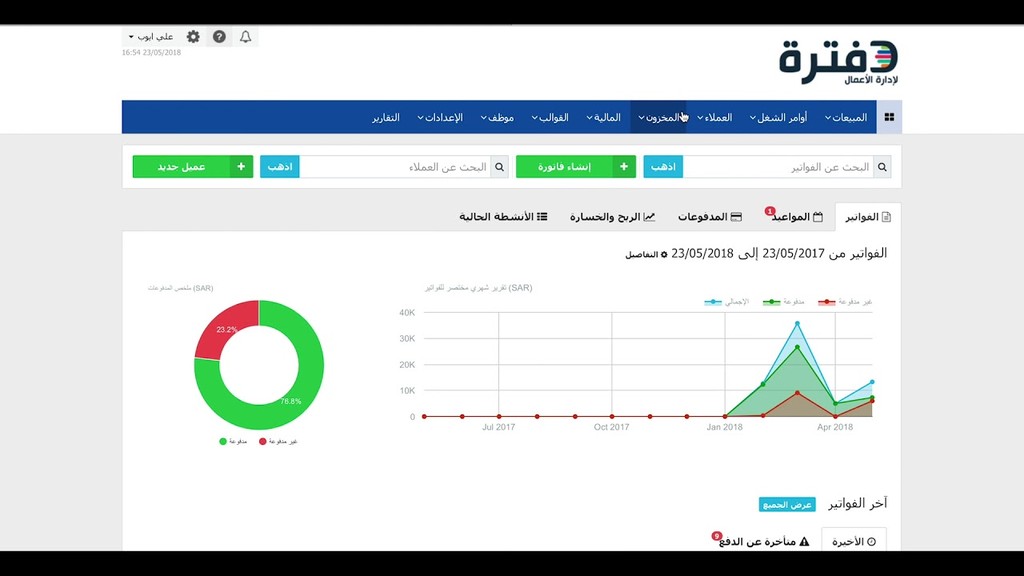
Task: Open the help question mark icon
Action: (219, 37)
